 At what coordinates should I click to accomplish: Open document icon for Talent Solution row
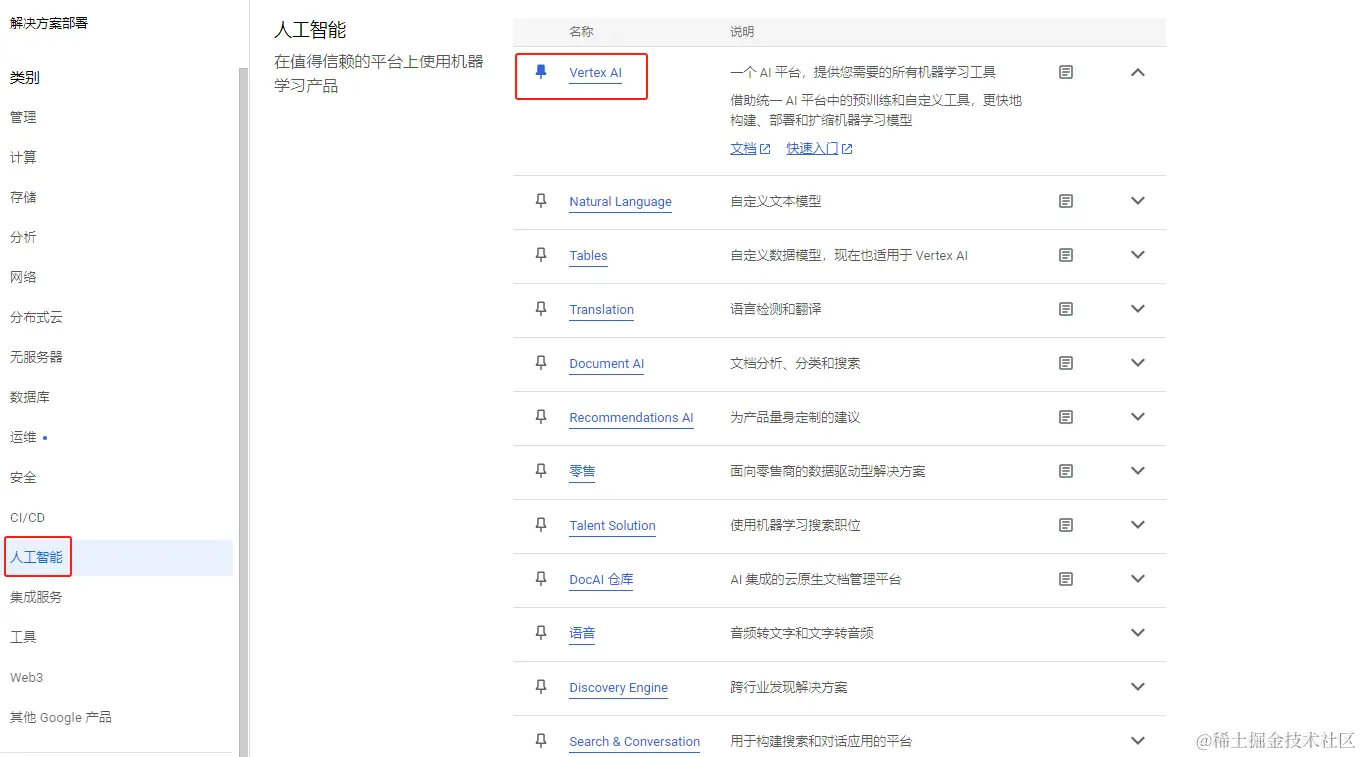(x=1066, y=525)
